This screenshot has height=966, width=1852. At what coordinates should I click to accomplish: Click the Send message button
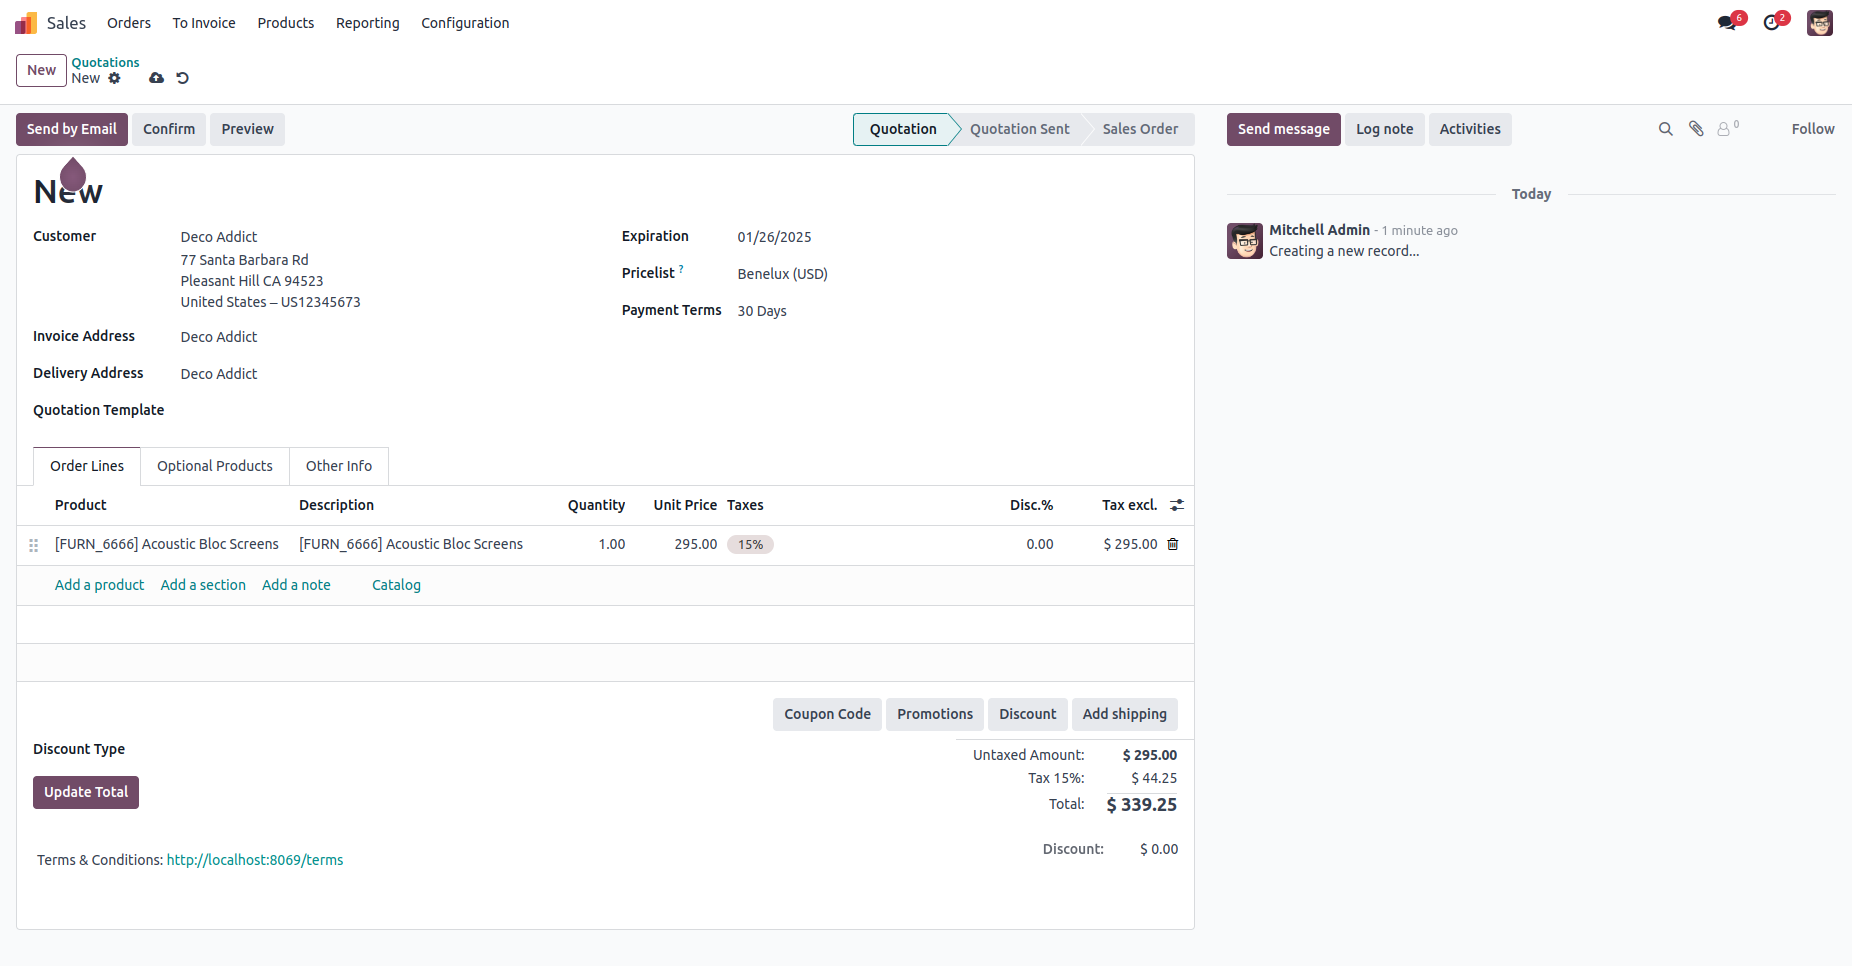[x=1284, y=129]
